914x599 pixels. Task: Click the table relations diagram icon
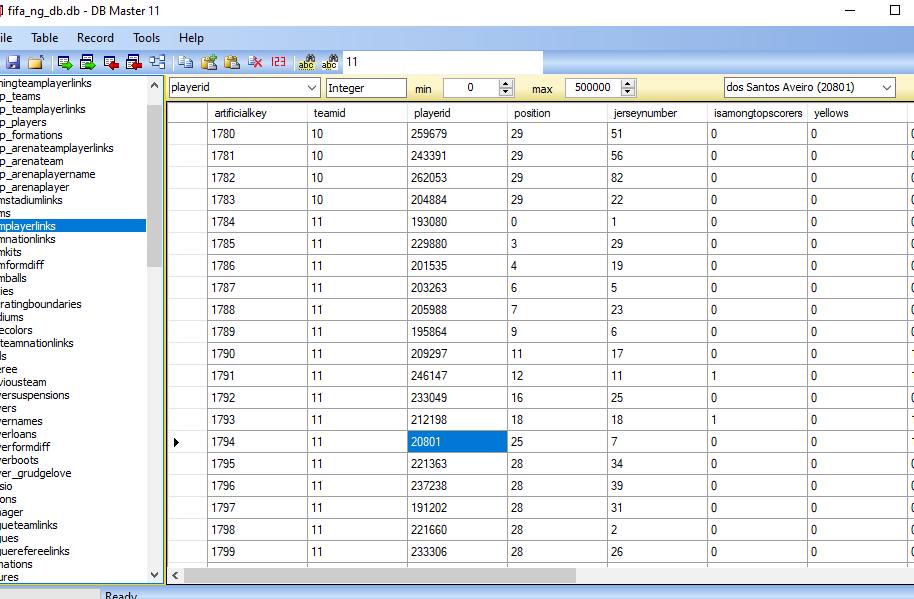pos(157,62)
